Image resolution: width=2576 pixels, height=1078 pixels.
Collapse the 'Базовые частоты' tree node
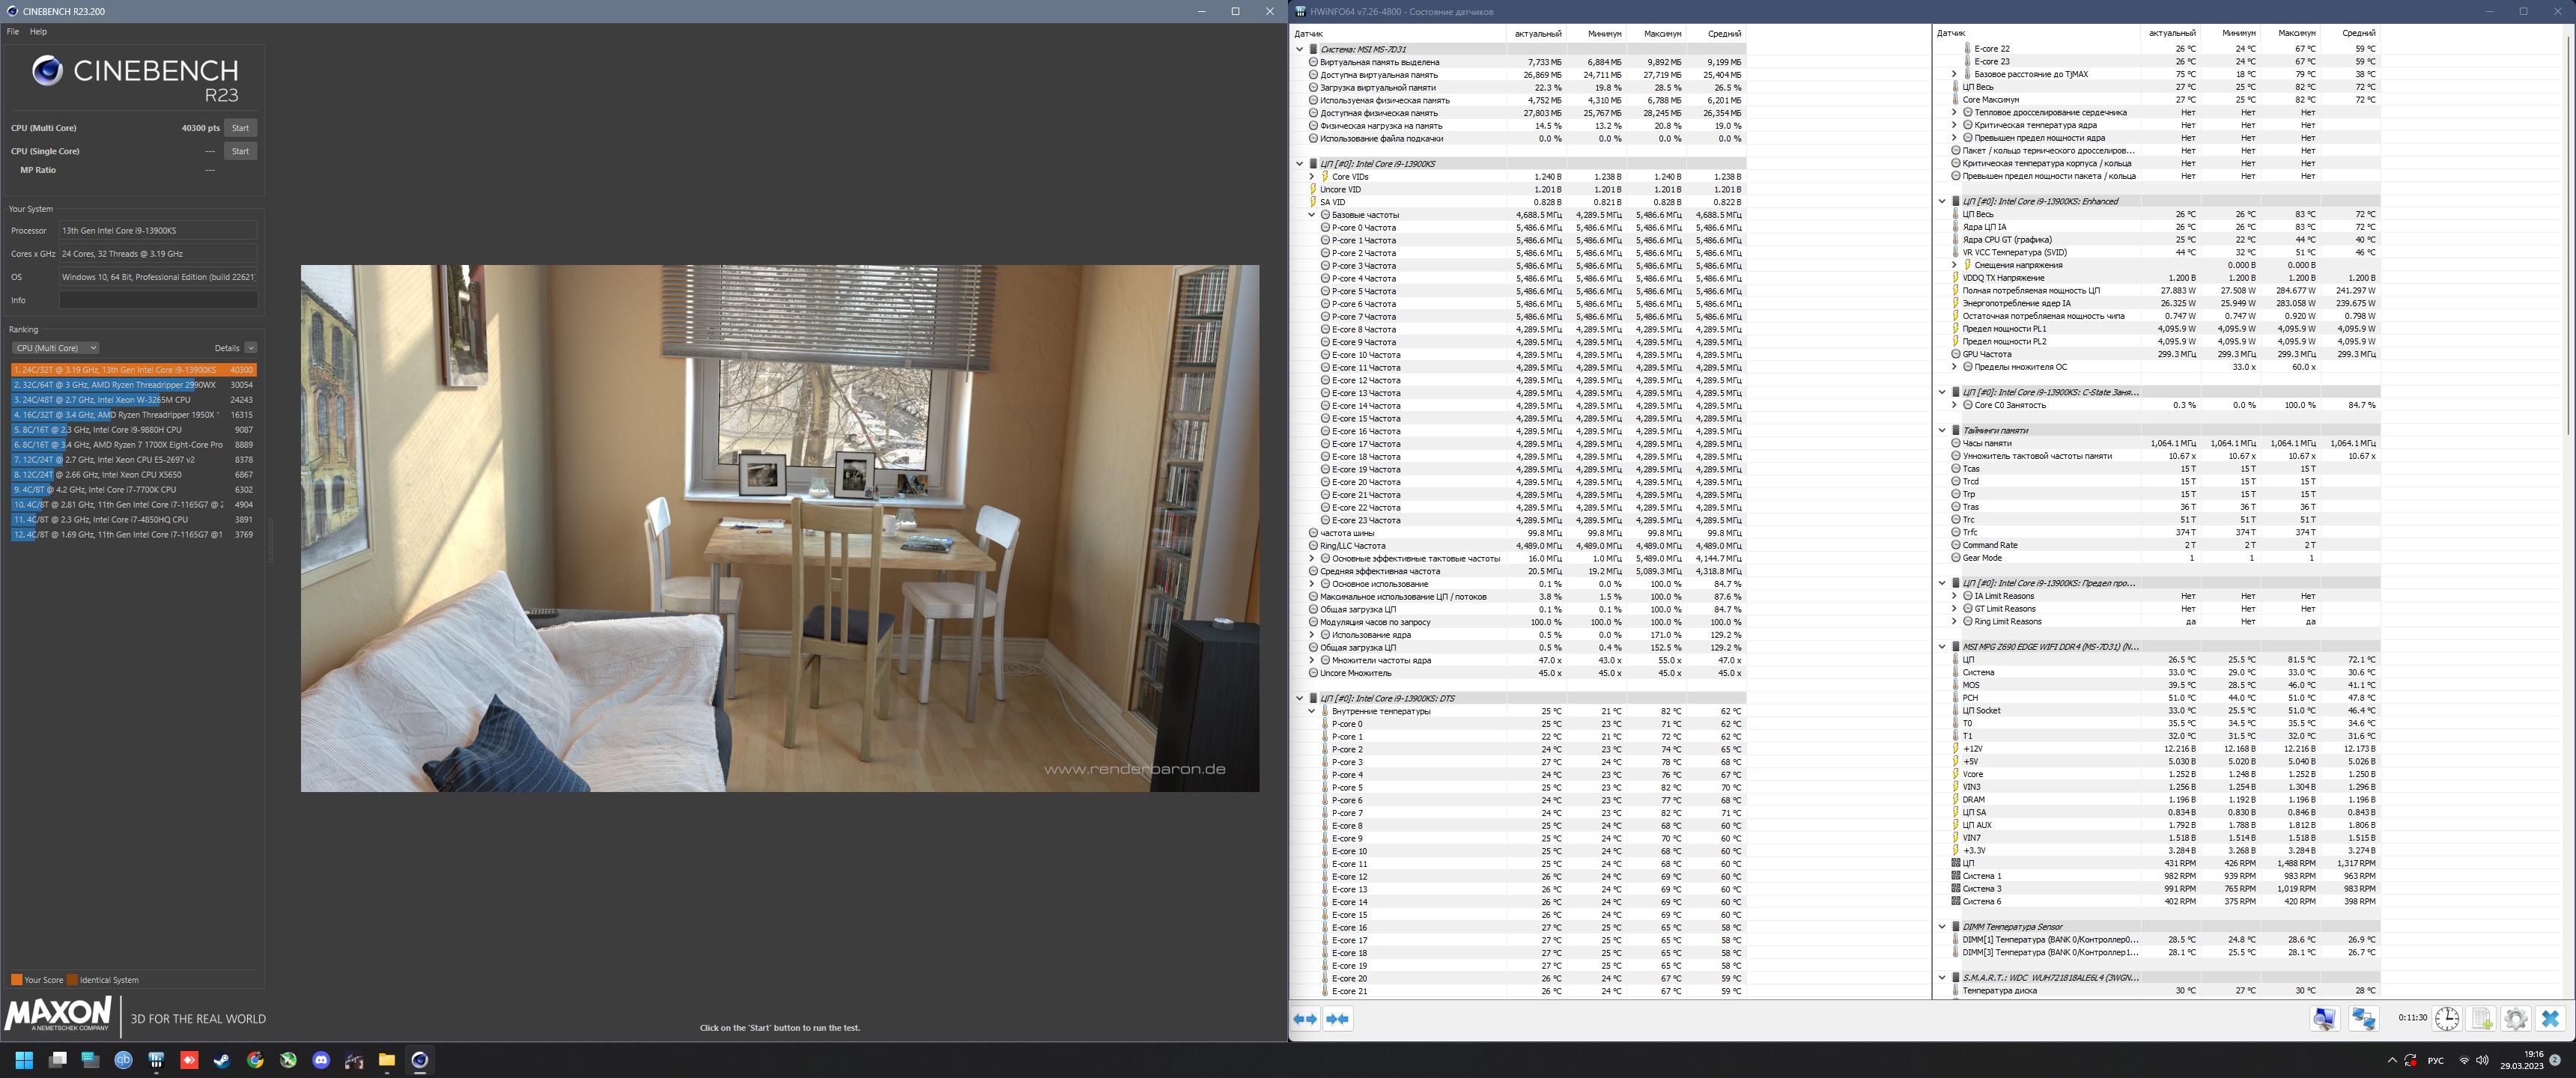(1311, 215)
